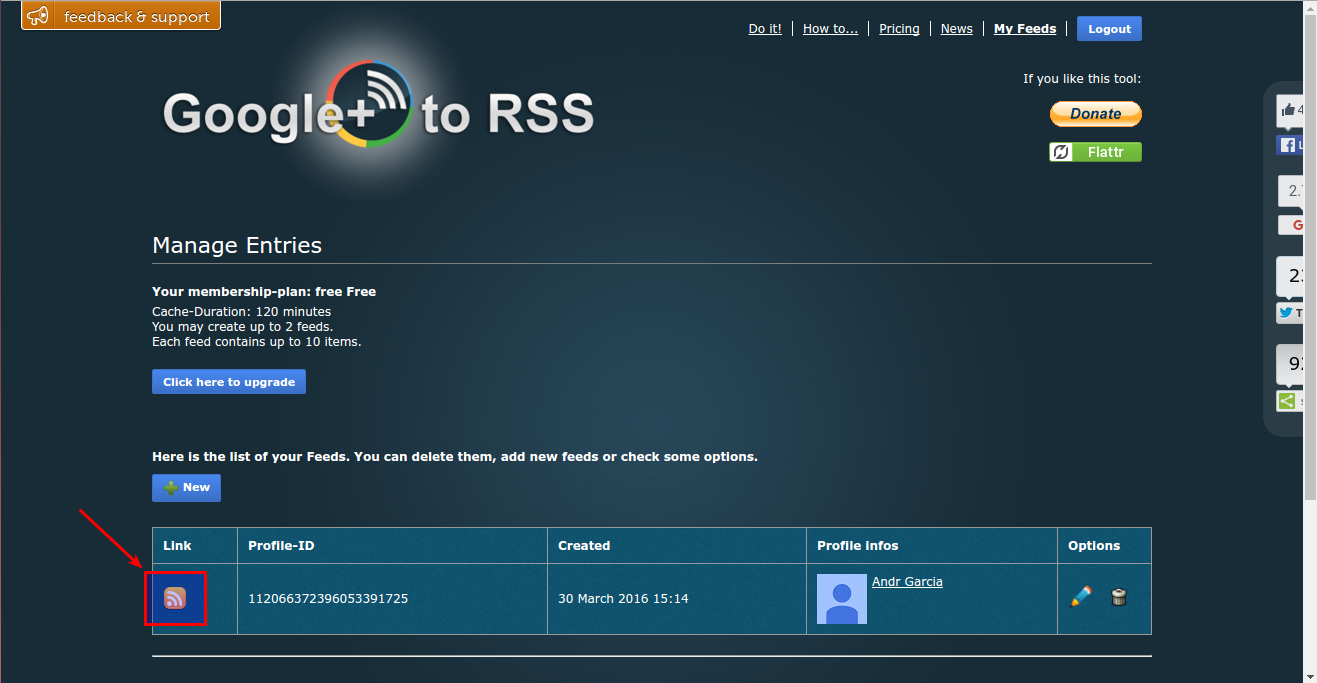Click the vertical scrollbar on the right
The height and width of the screenshot is (683, 1317).
[x=1309, y=250]
